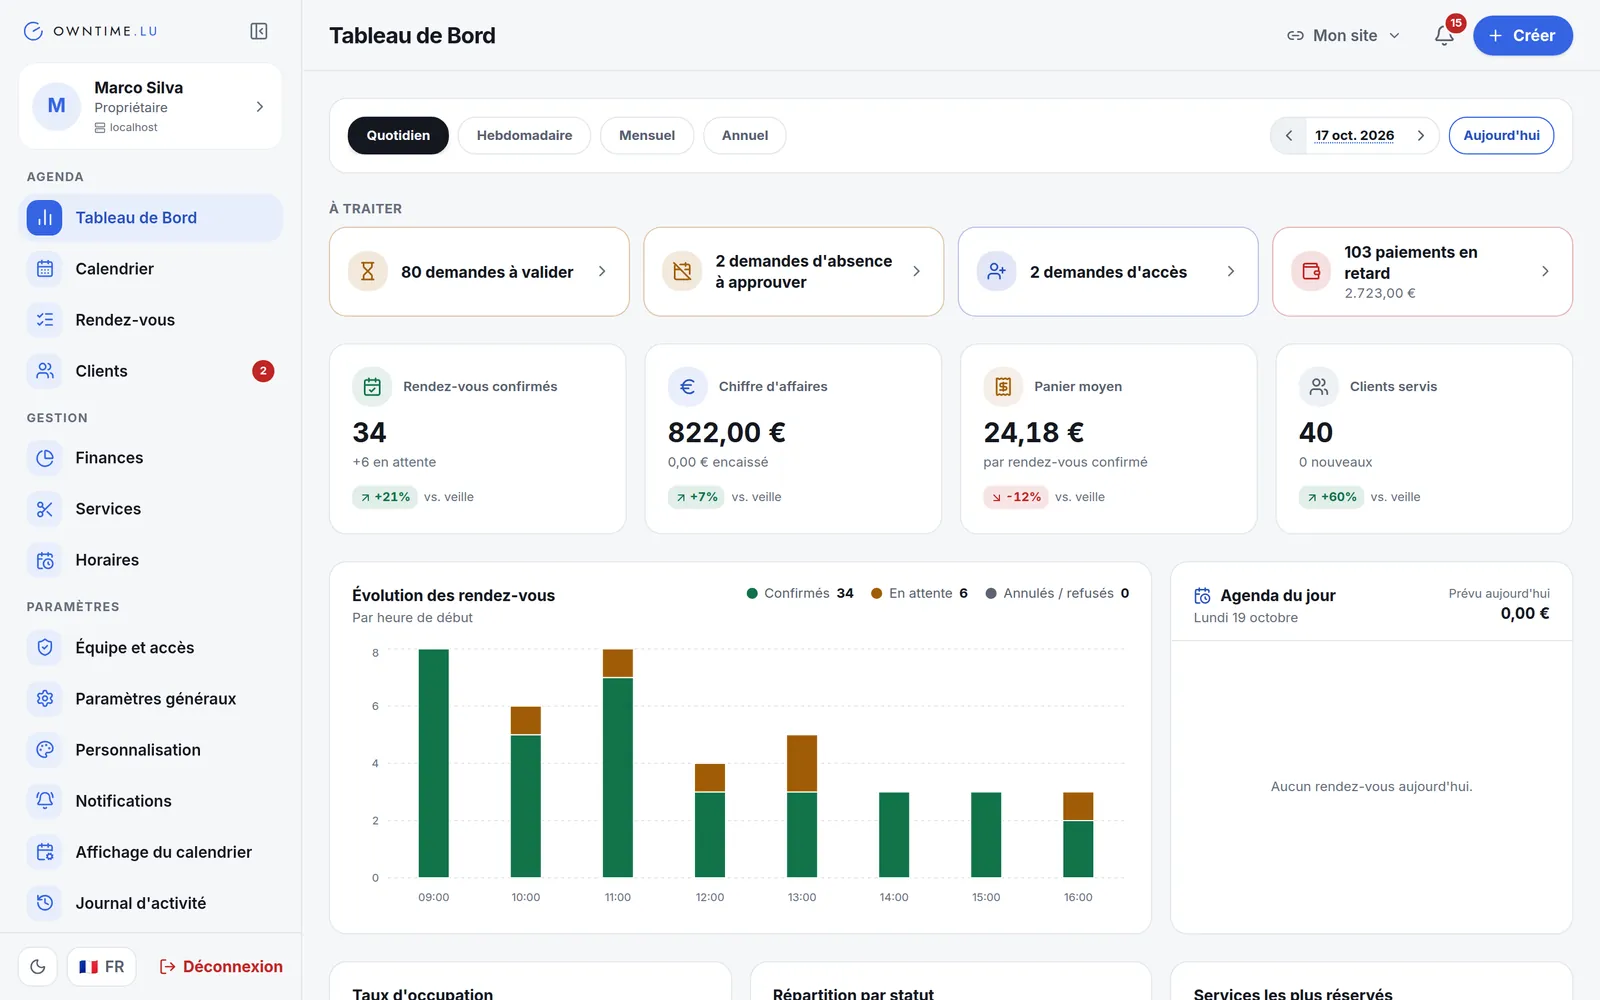This screenshot has height=1000, width=1600.
Task: Open the 17 oct. 2026 date picker
Action: 1354,136
